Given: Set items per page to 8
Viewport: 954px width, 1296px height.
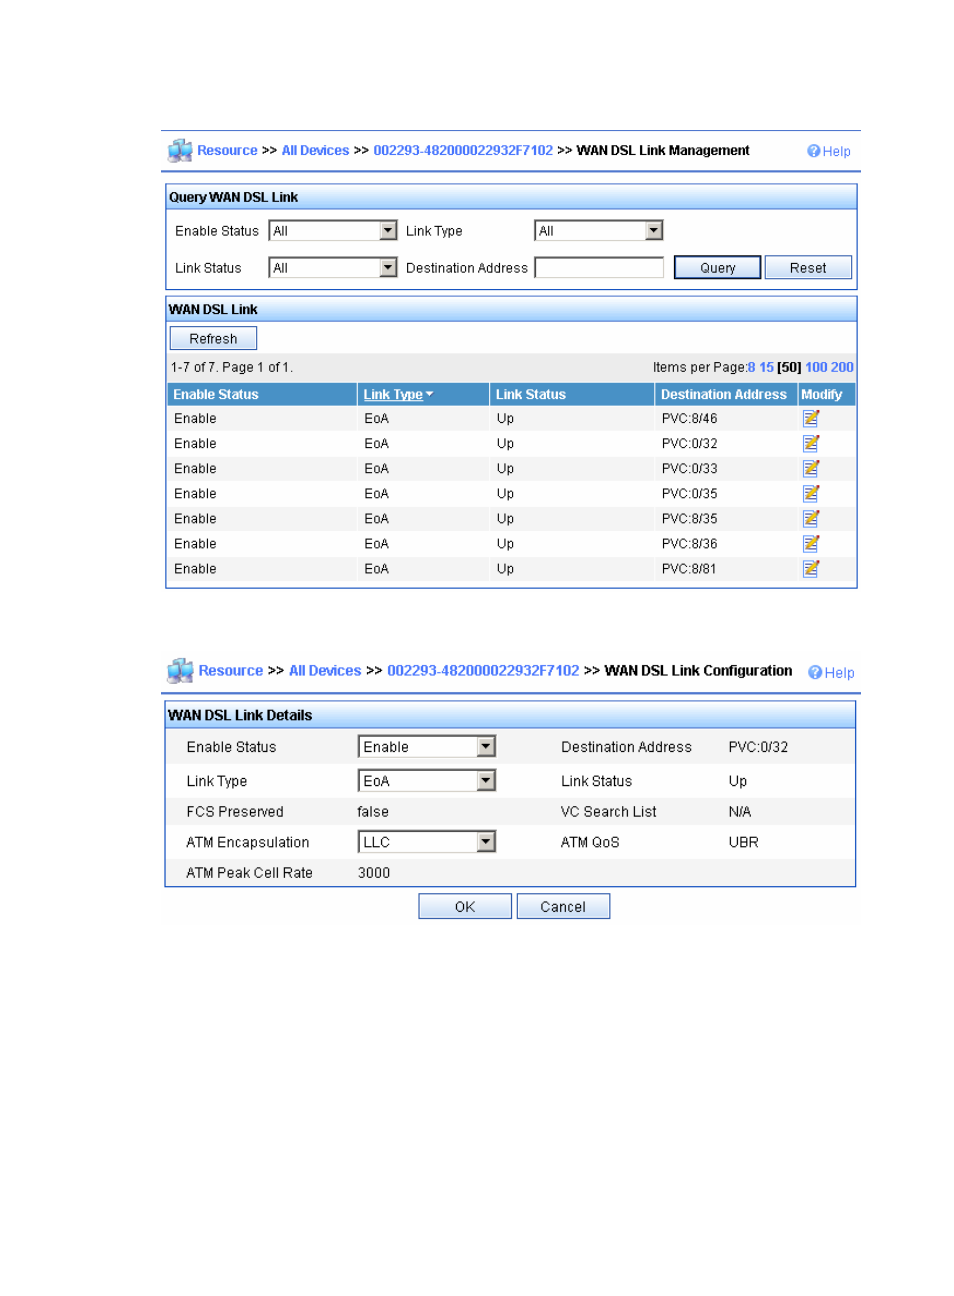Looking at the screenshot, I should pyautogui.click(x=752, y=367).
